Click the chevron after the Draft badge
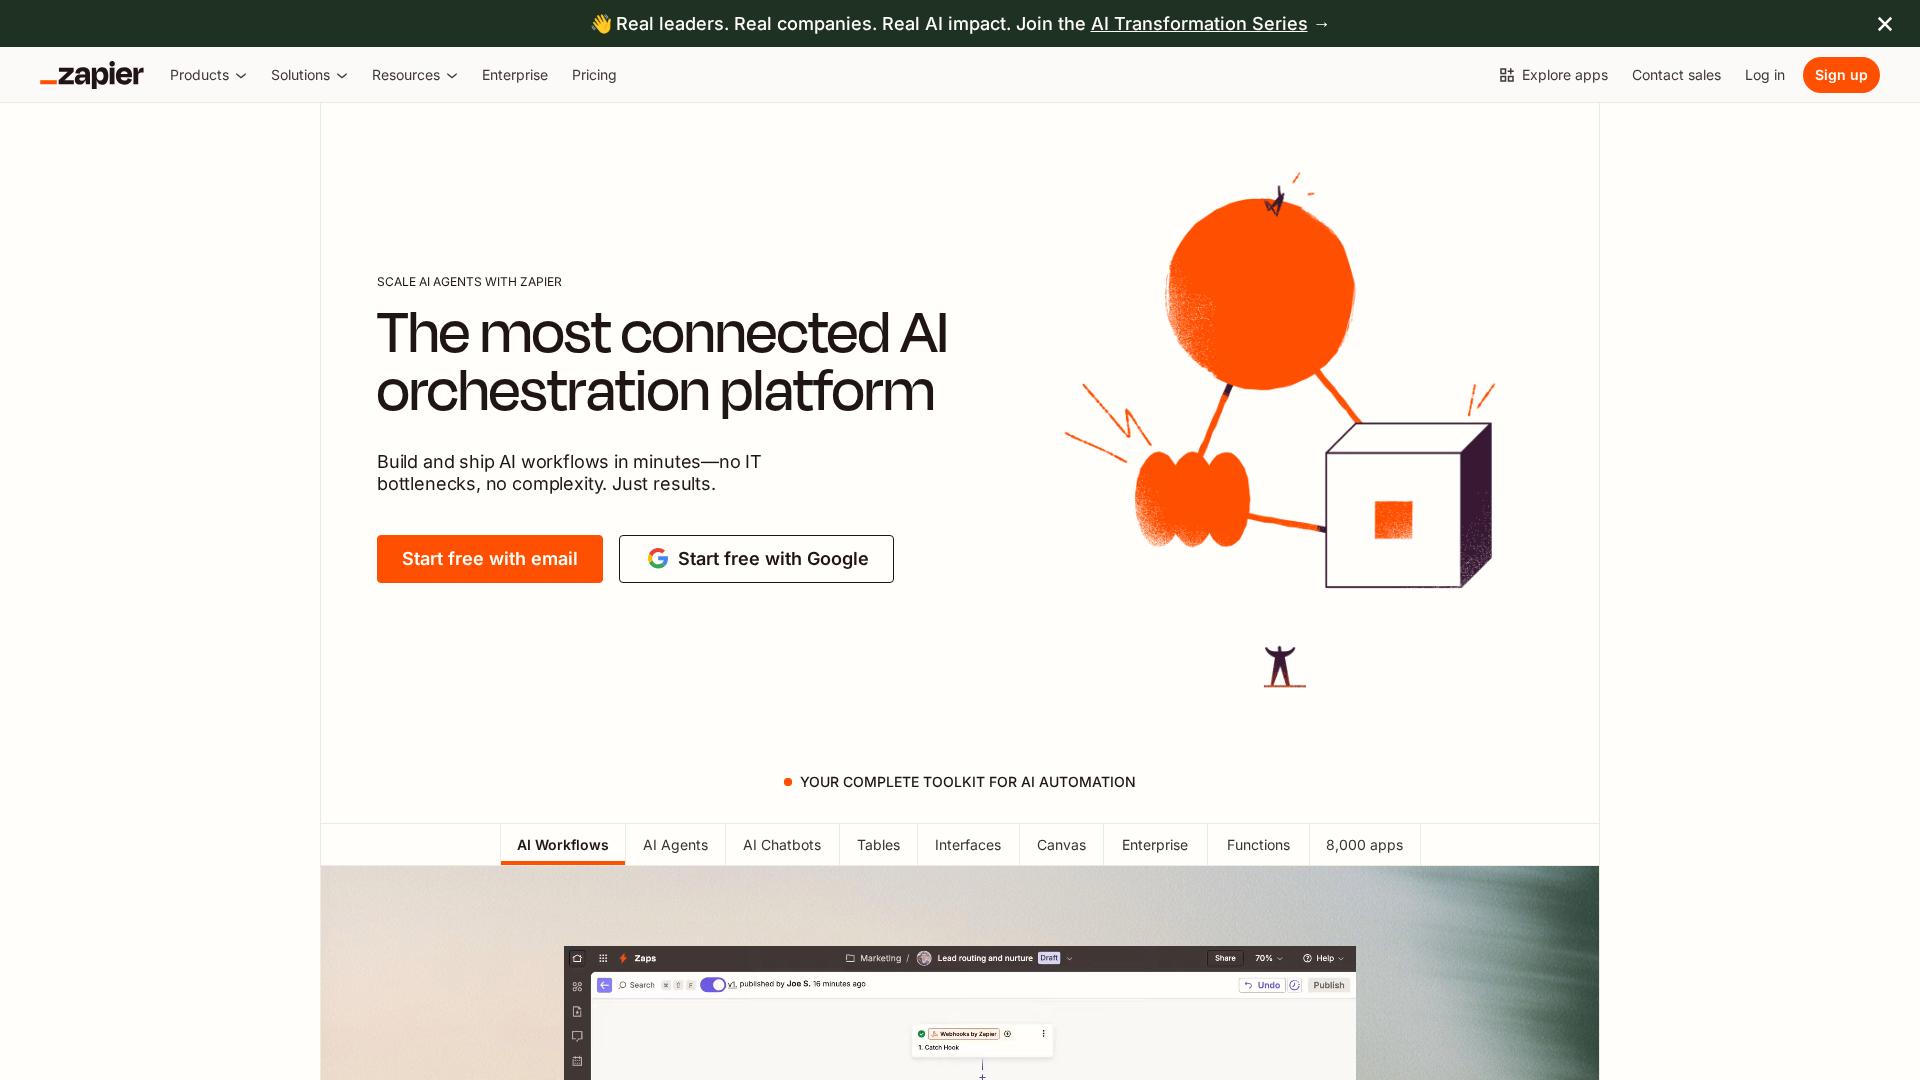 pos(1069,958)
